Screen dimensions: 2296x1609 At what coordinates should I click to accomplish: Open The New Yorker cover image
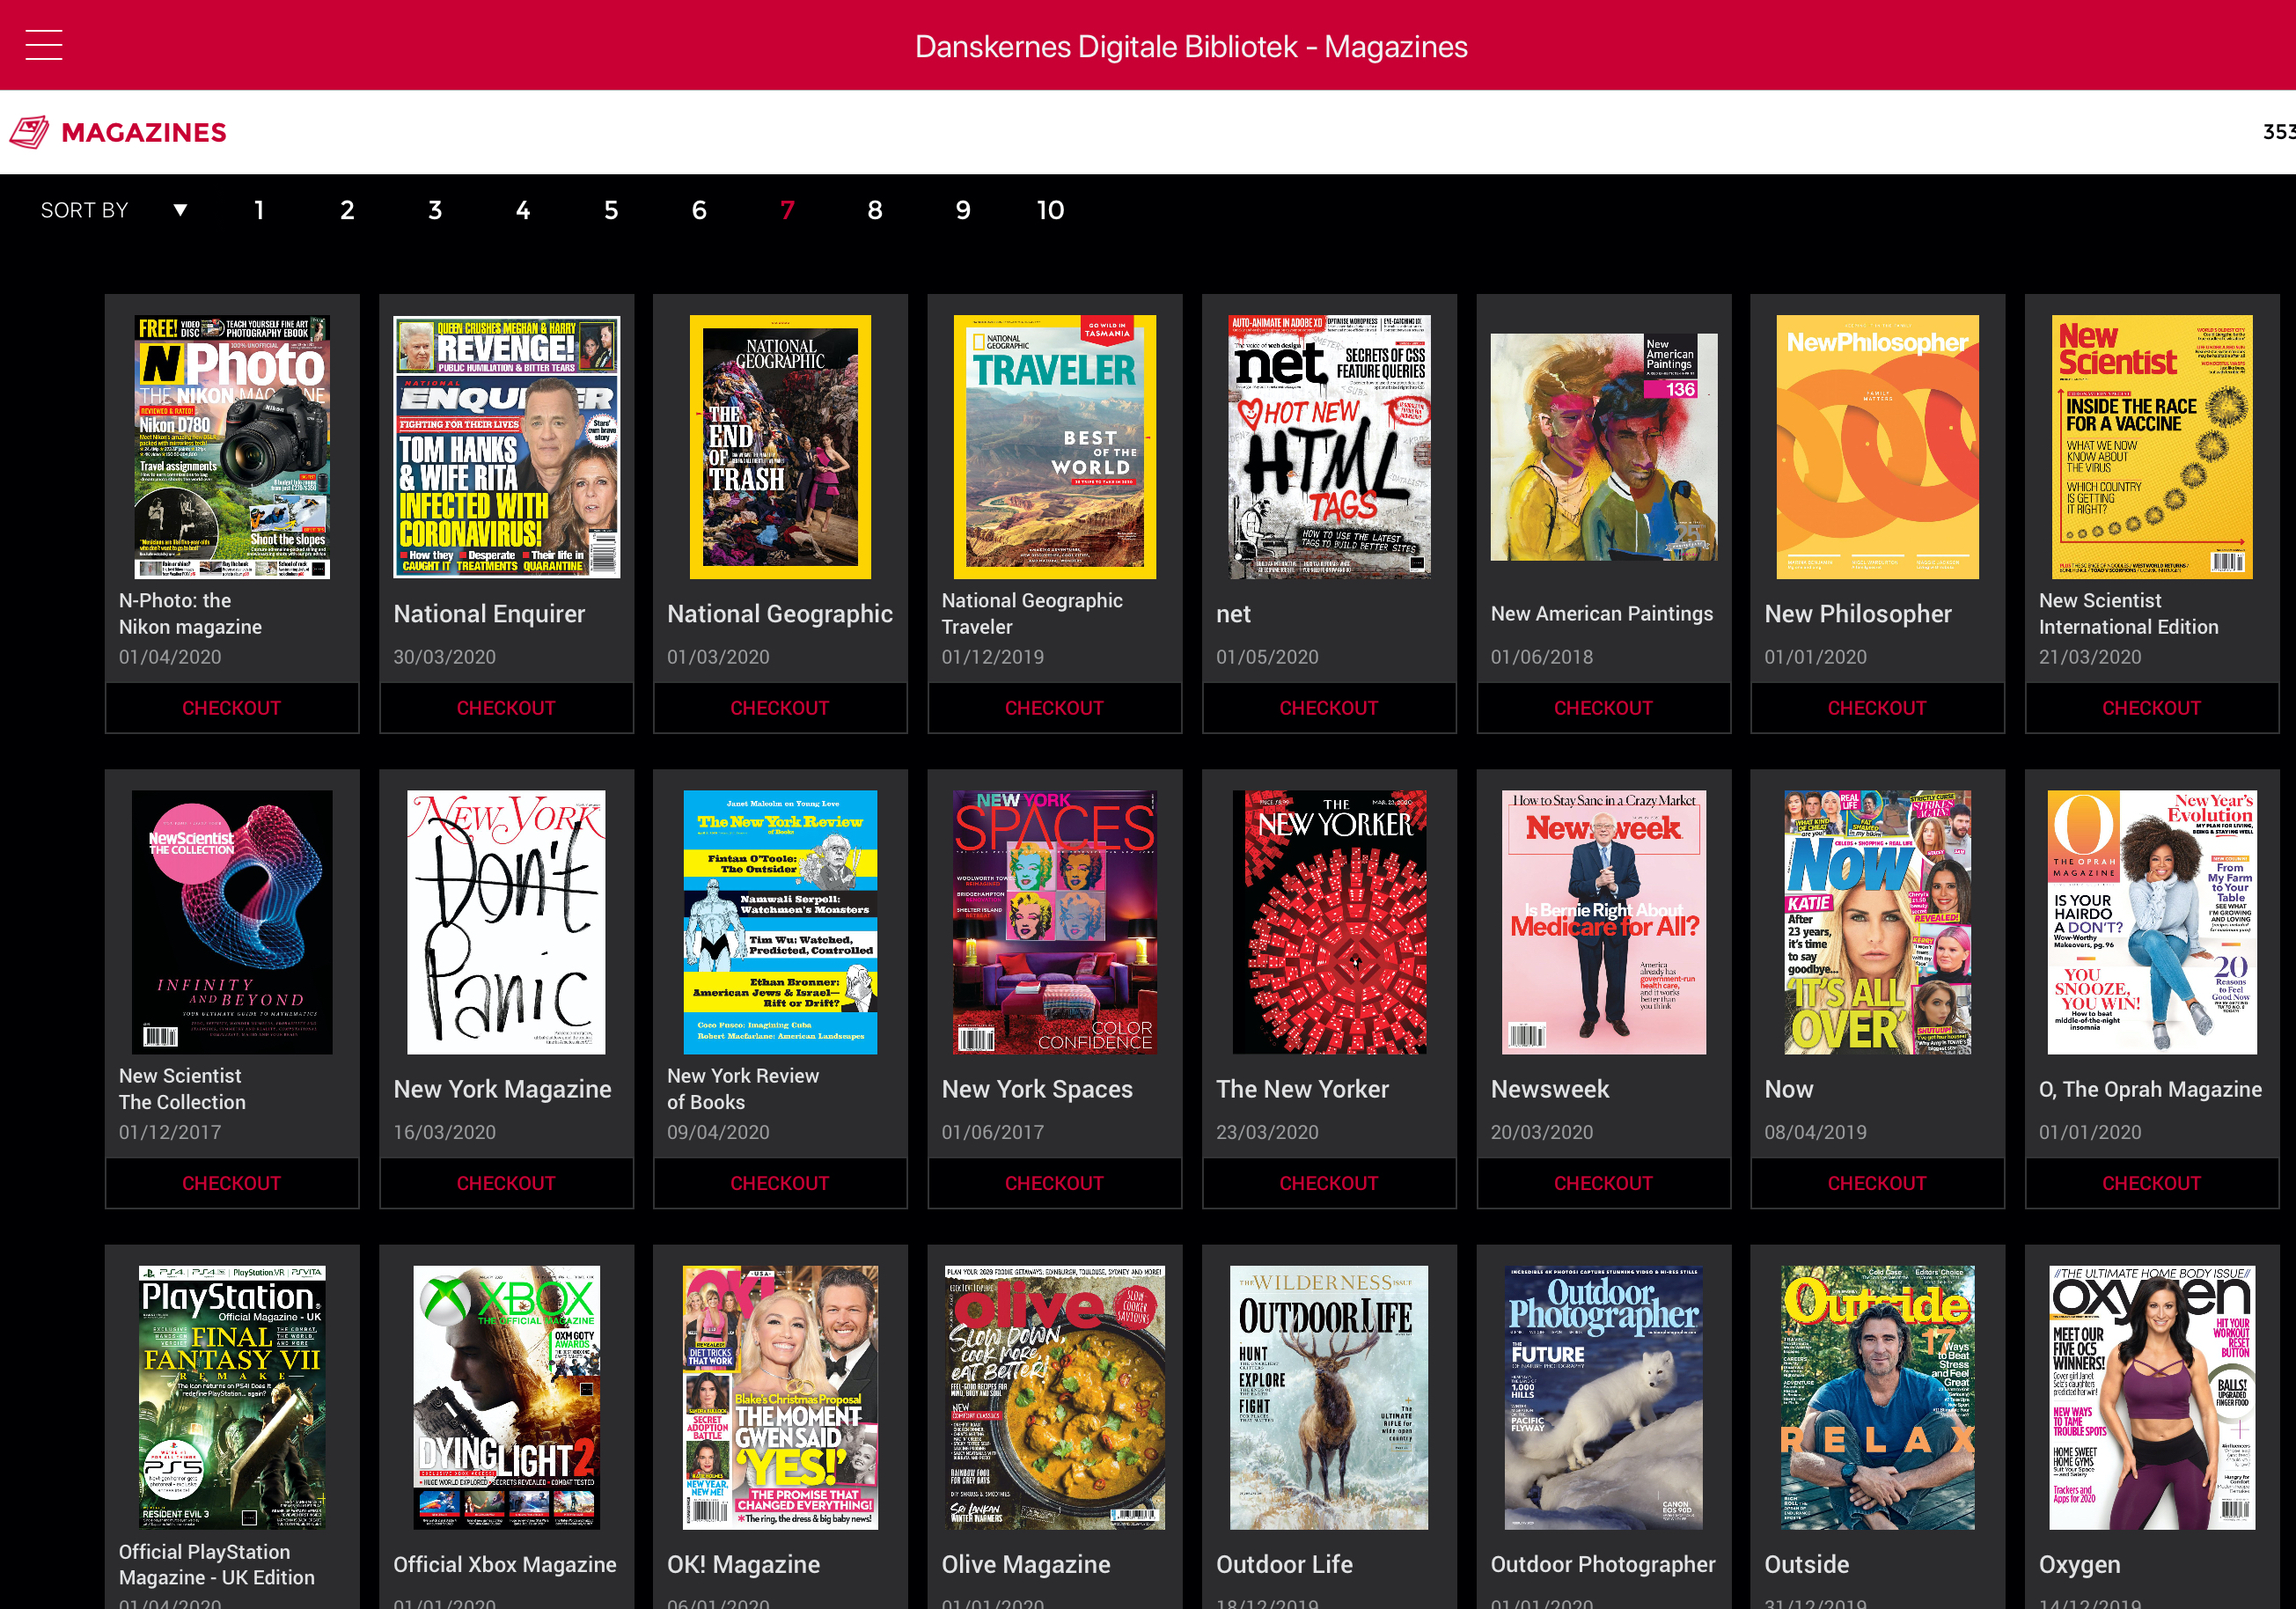tap(1328, 922)
